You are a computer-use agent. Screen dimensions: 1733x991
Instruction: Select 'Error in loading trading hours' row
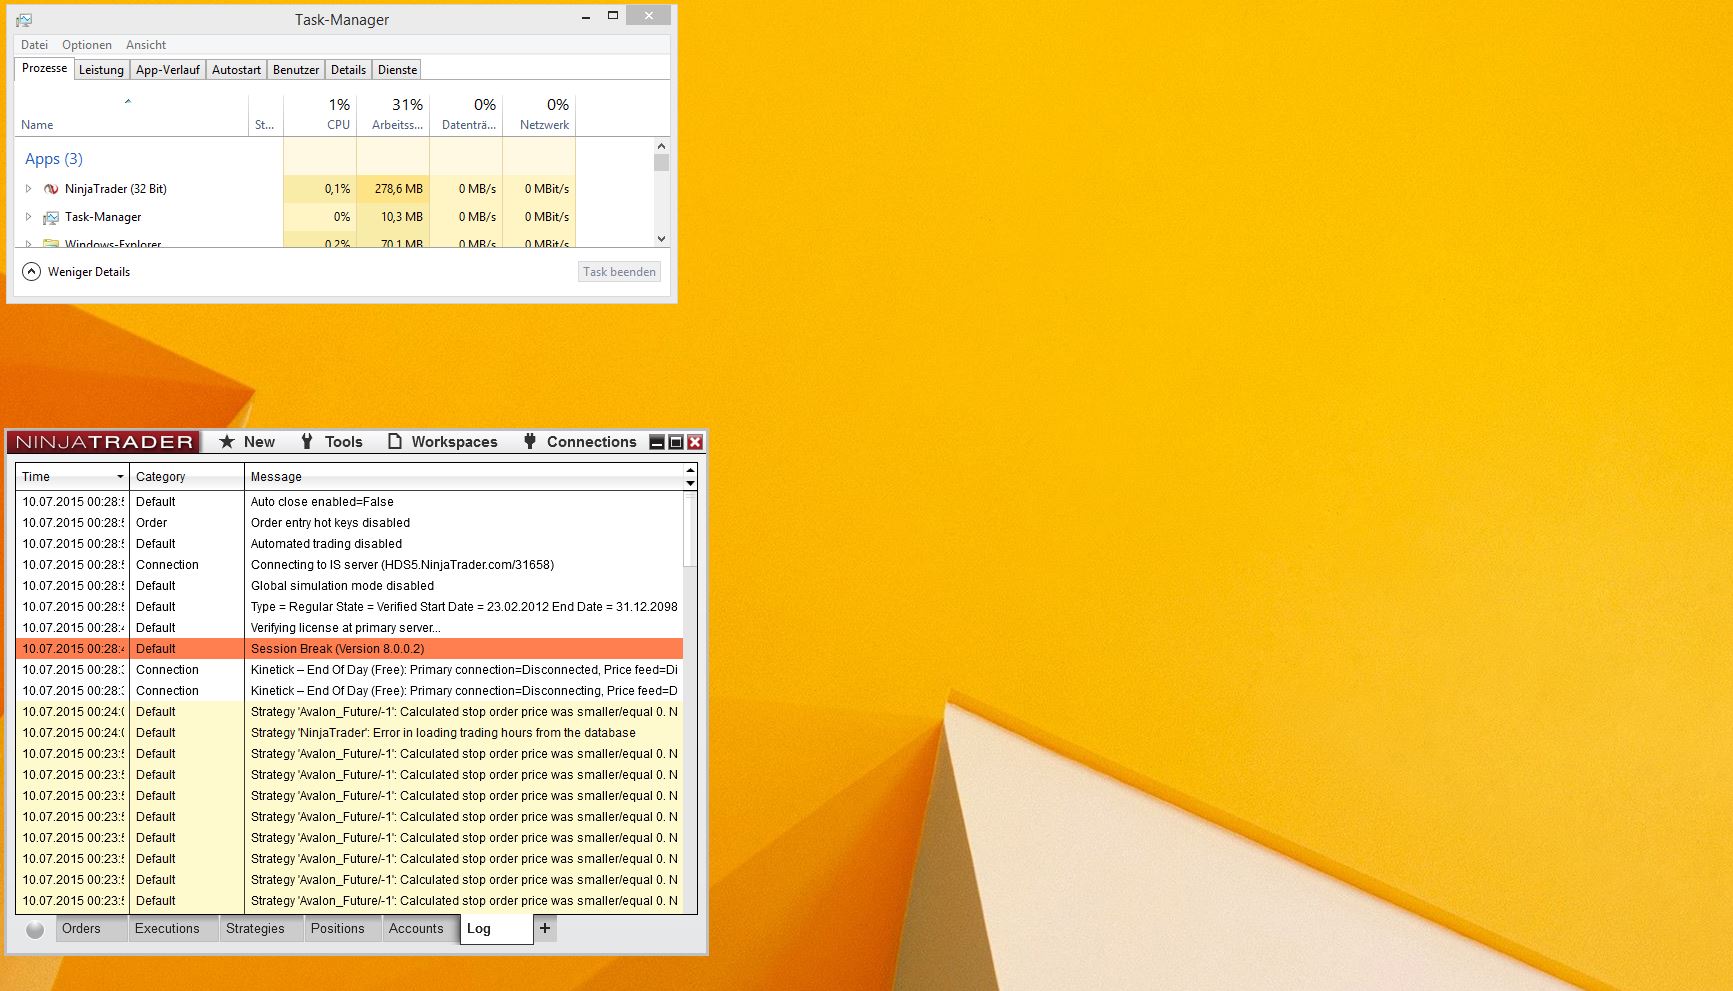(x=349, y=733)
